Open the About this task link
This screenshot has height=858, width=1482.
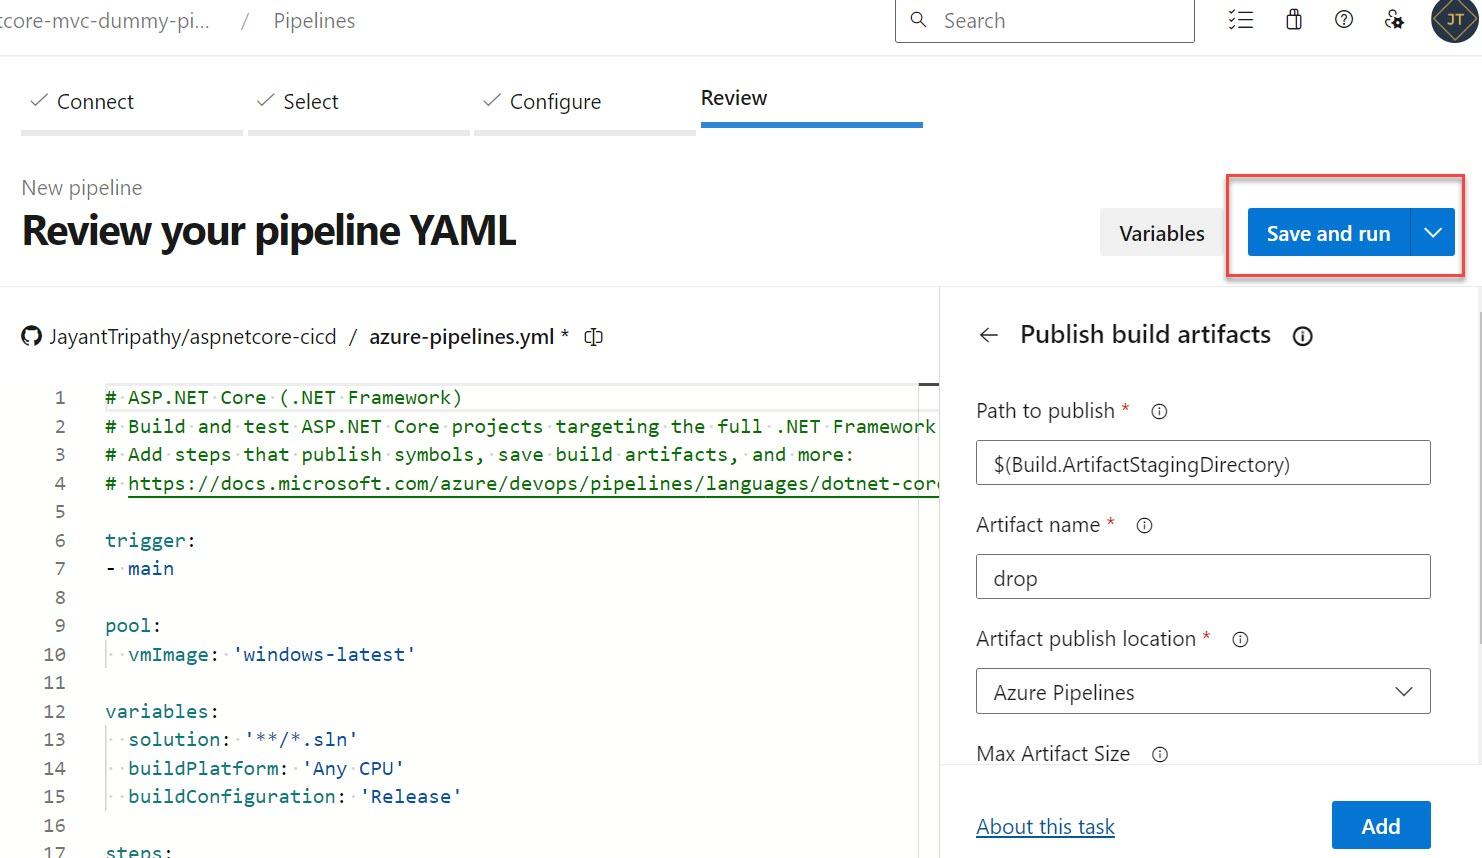click(x=1045, y=827)
